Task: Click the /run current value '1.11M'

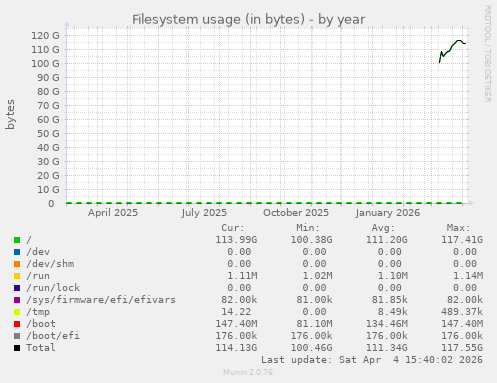Action: point(242,276)
